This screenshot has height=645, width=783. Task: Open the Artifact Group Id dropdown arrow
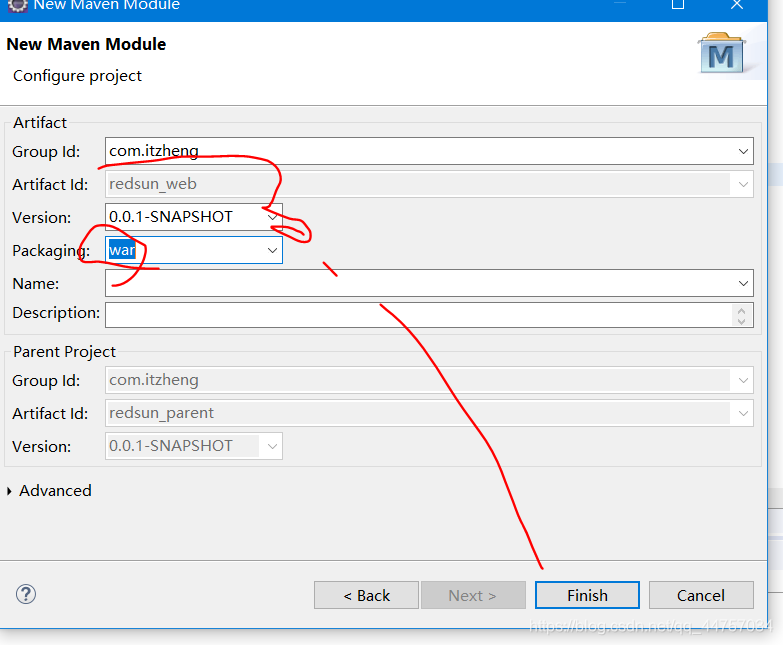tap(743, 151)
